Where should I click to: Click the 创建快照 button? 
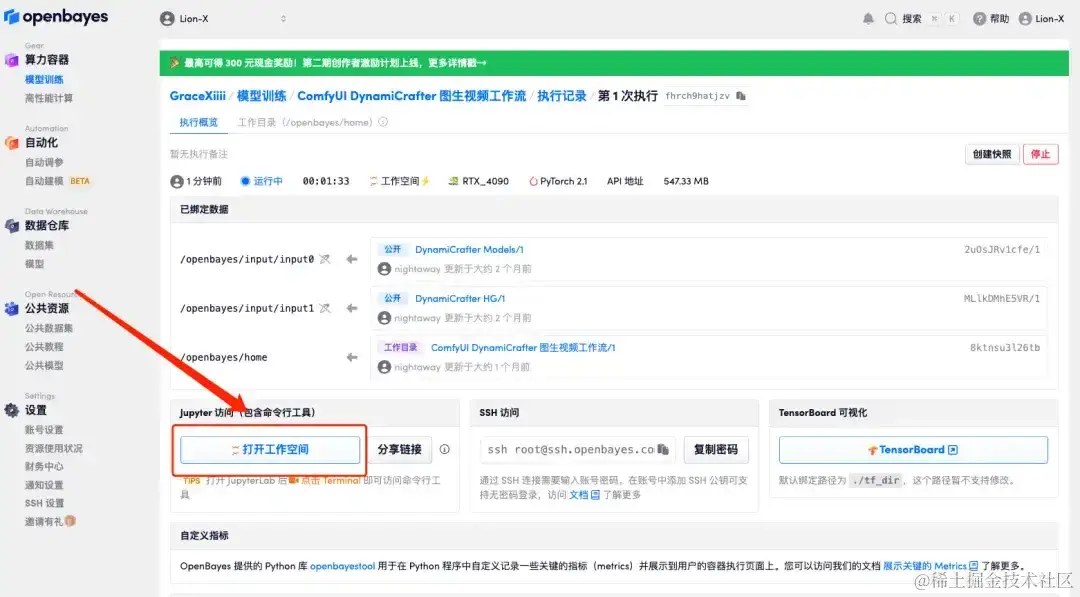tap(992, 154)
